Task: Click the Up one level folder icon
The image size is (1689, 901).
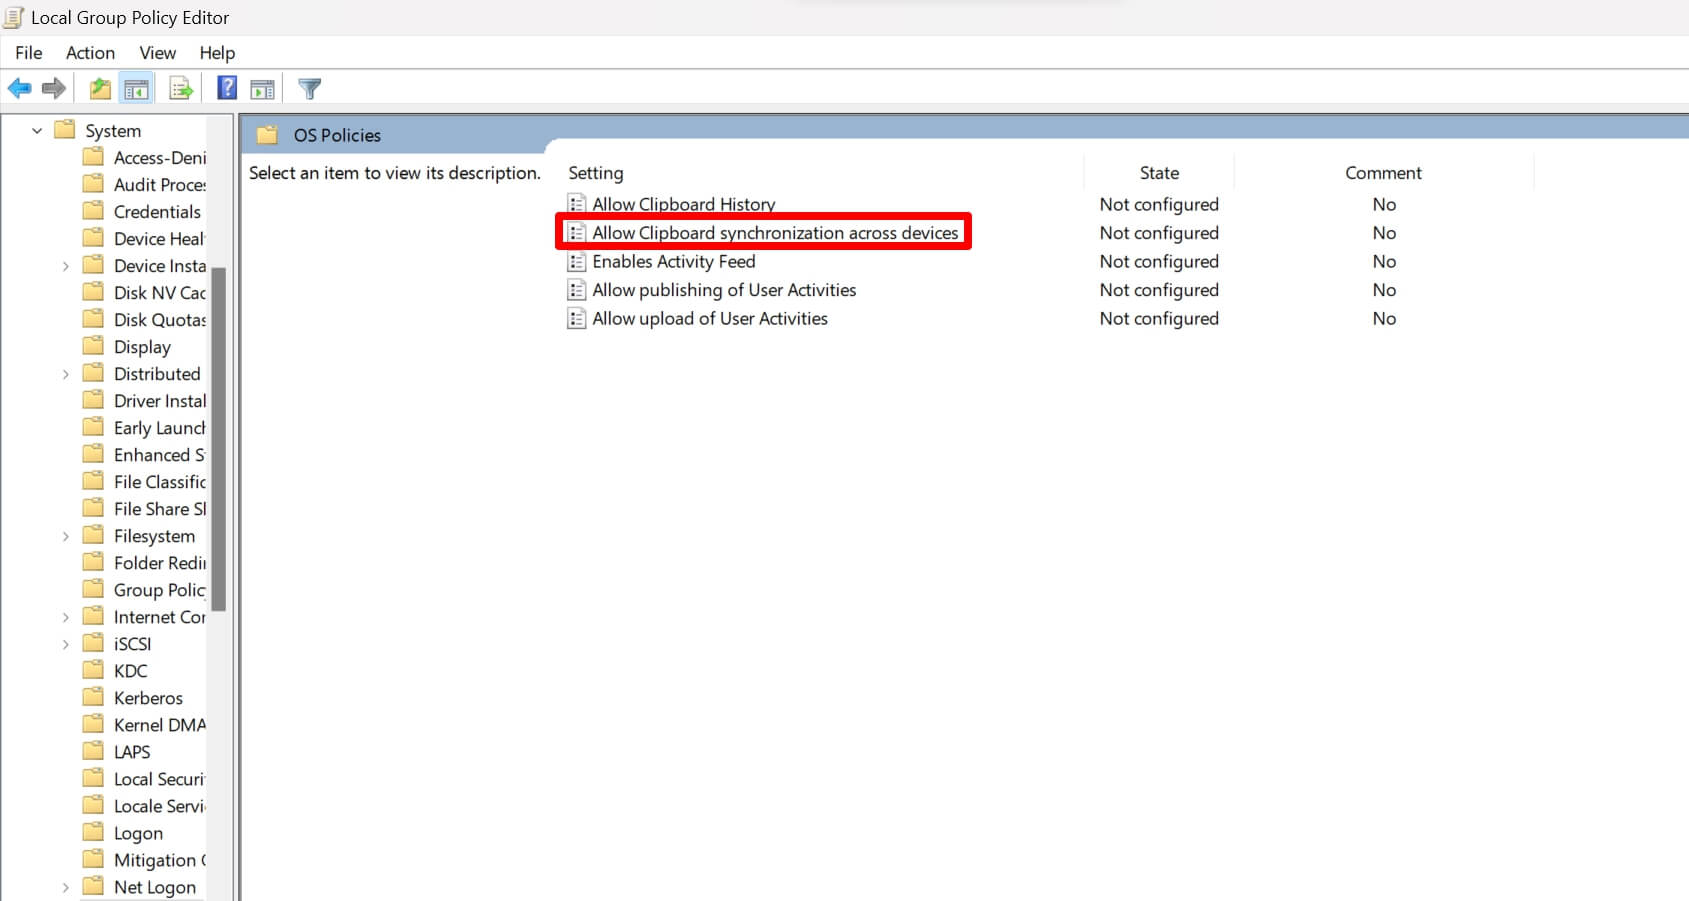Action: coord(100,89)
